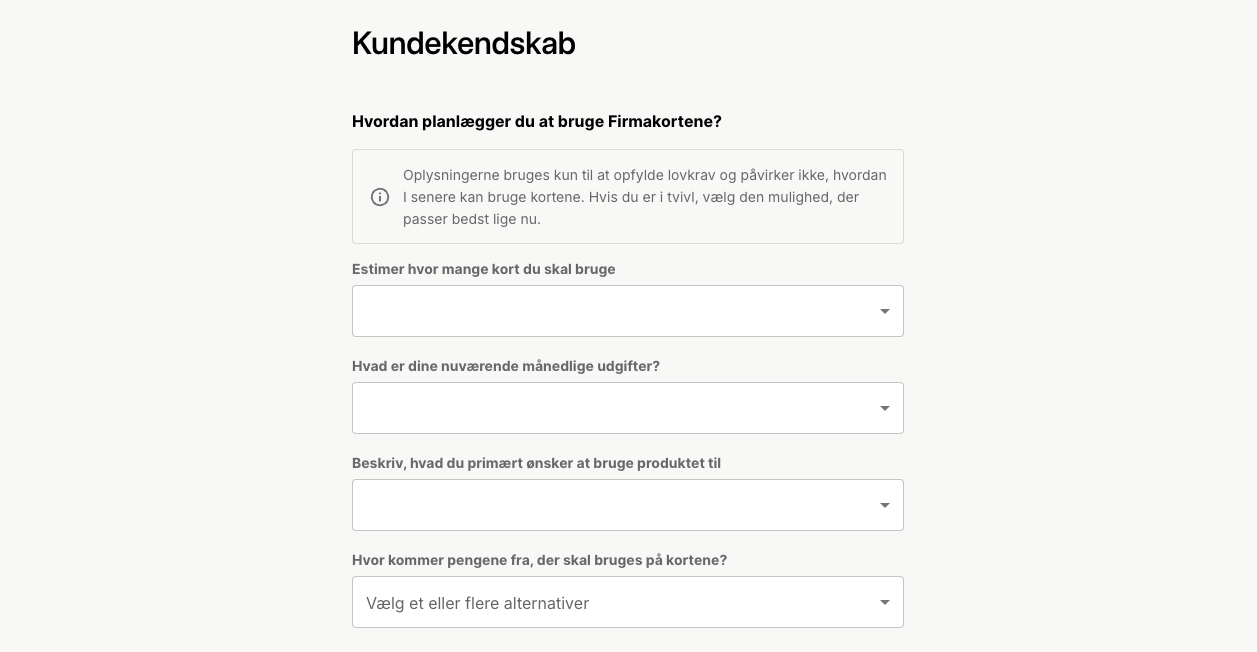Viewport: 1257px width, 652px height.
Task: Click the 'passer bedst lige nu' text line
Action: 471,219
